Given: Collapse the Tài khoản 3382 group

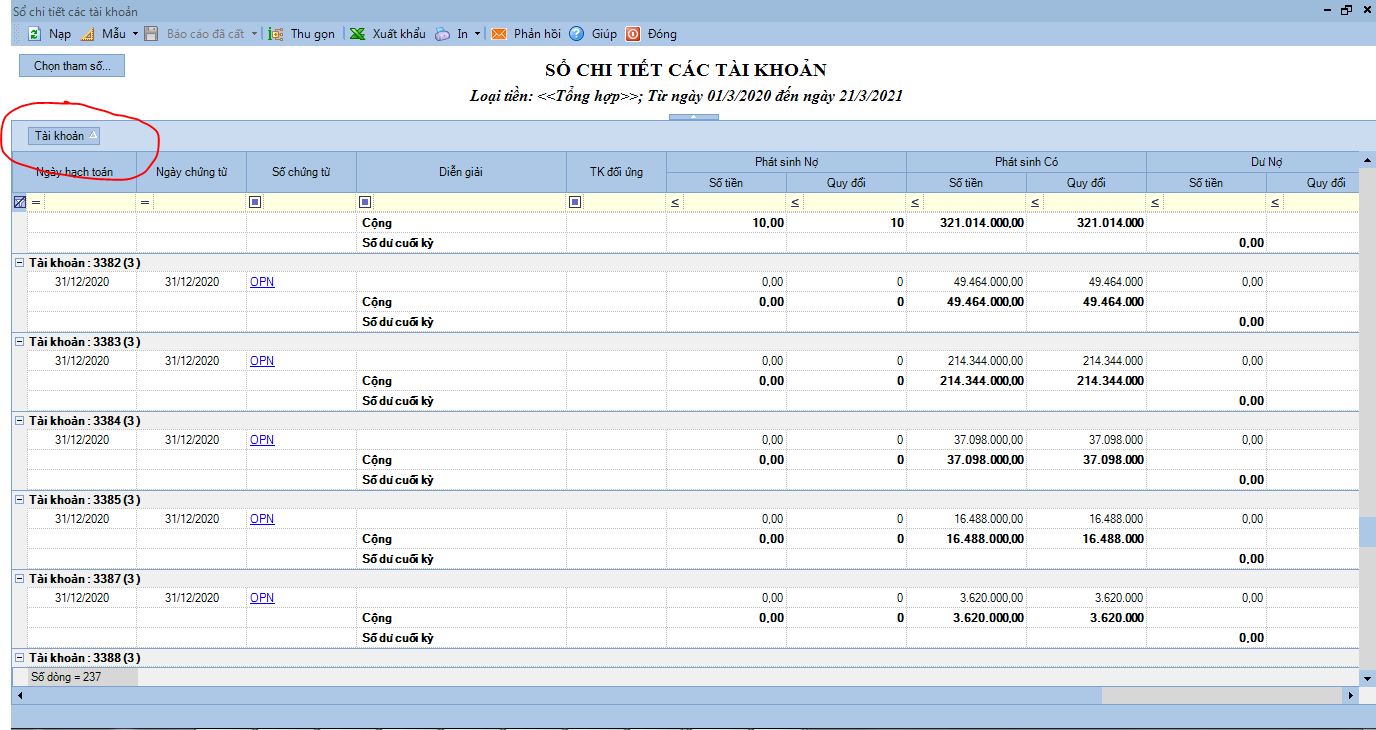Looking at the screenshot, I should (19, 262).
